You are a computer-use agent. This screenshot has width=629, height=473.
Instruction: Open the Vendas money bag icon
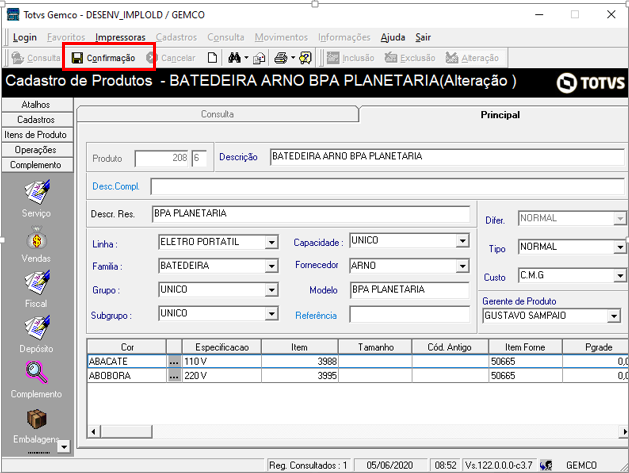pyautogui.click(x=37, y=238)
